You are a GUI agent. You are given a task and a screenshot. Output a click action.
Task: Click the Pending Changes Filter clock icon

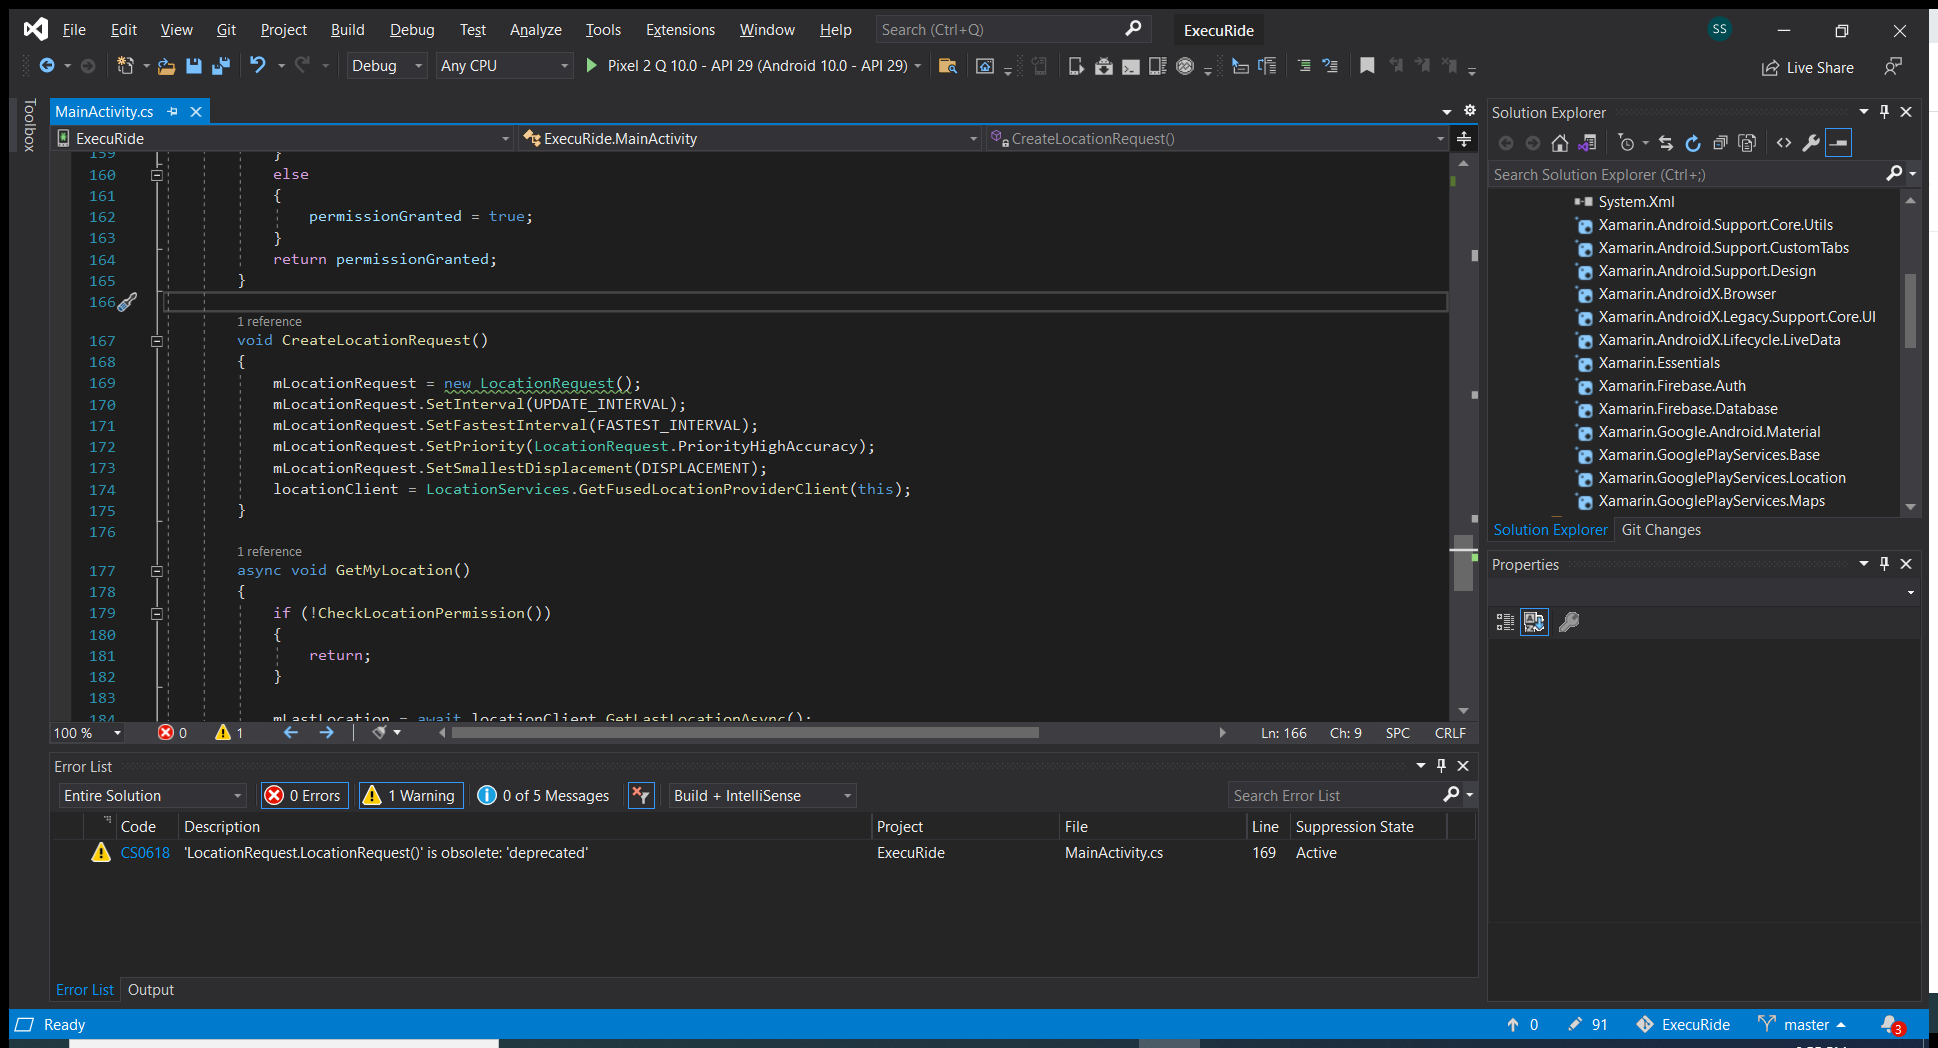click(x=1627, y=143)
